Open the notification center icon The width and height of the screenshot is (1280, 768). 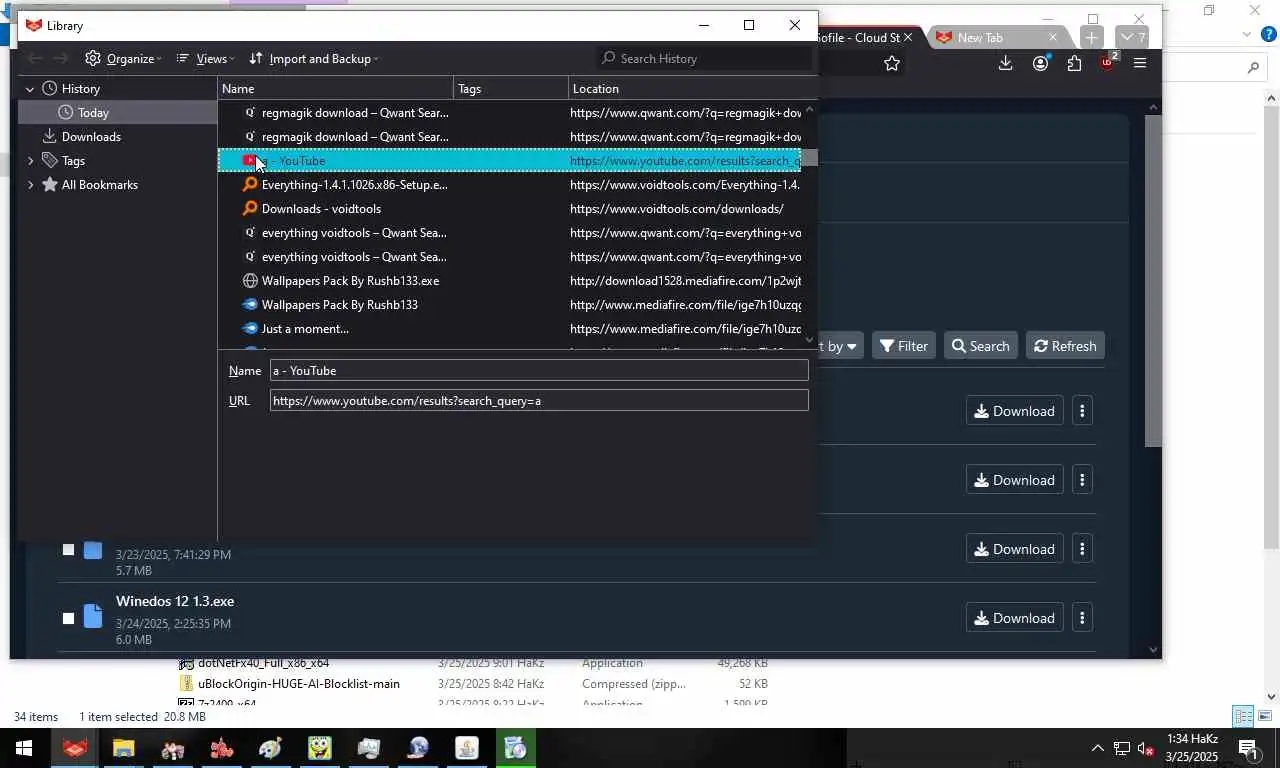[1248, 748]
